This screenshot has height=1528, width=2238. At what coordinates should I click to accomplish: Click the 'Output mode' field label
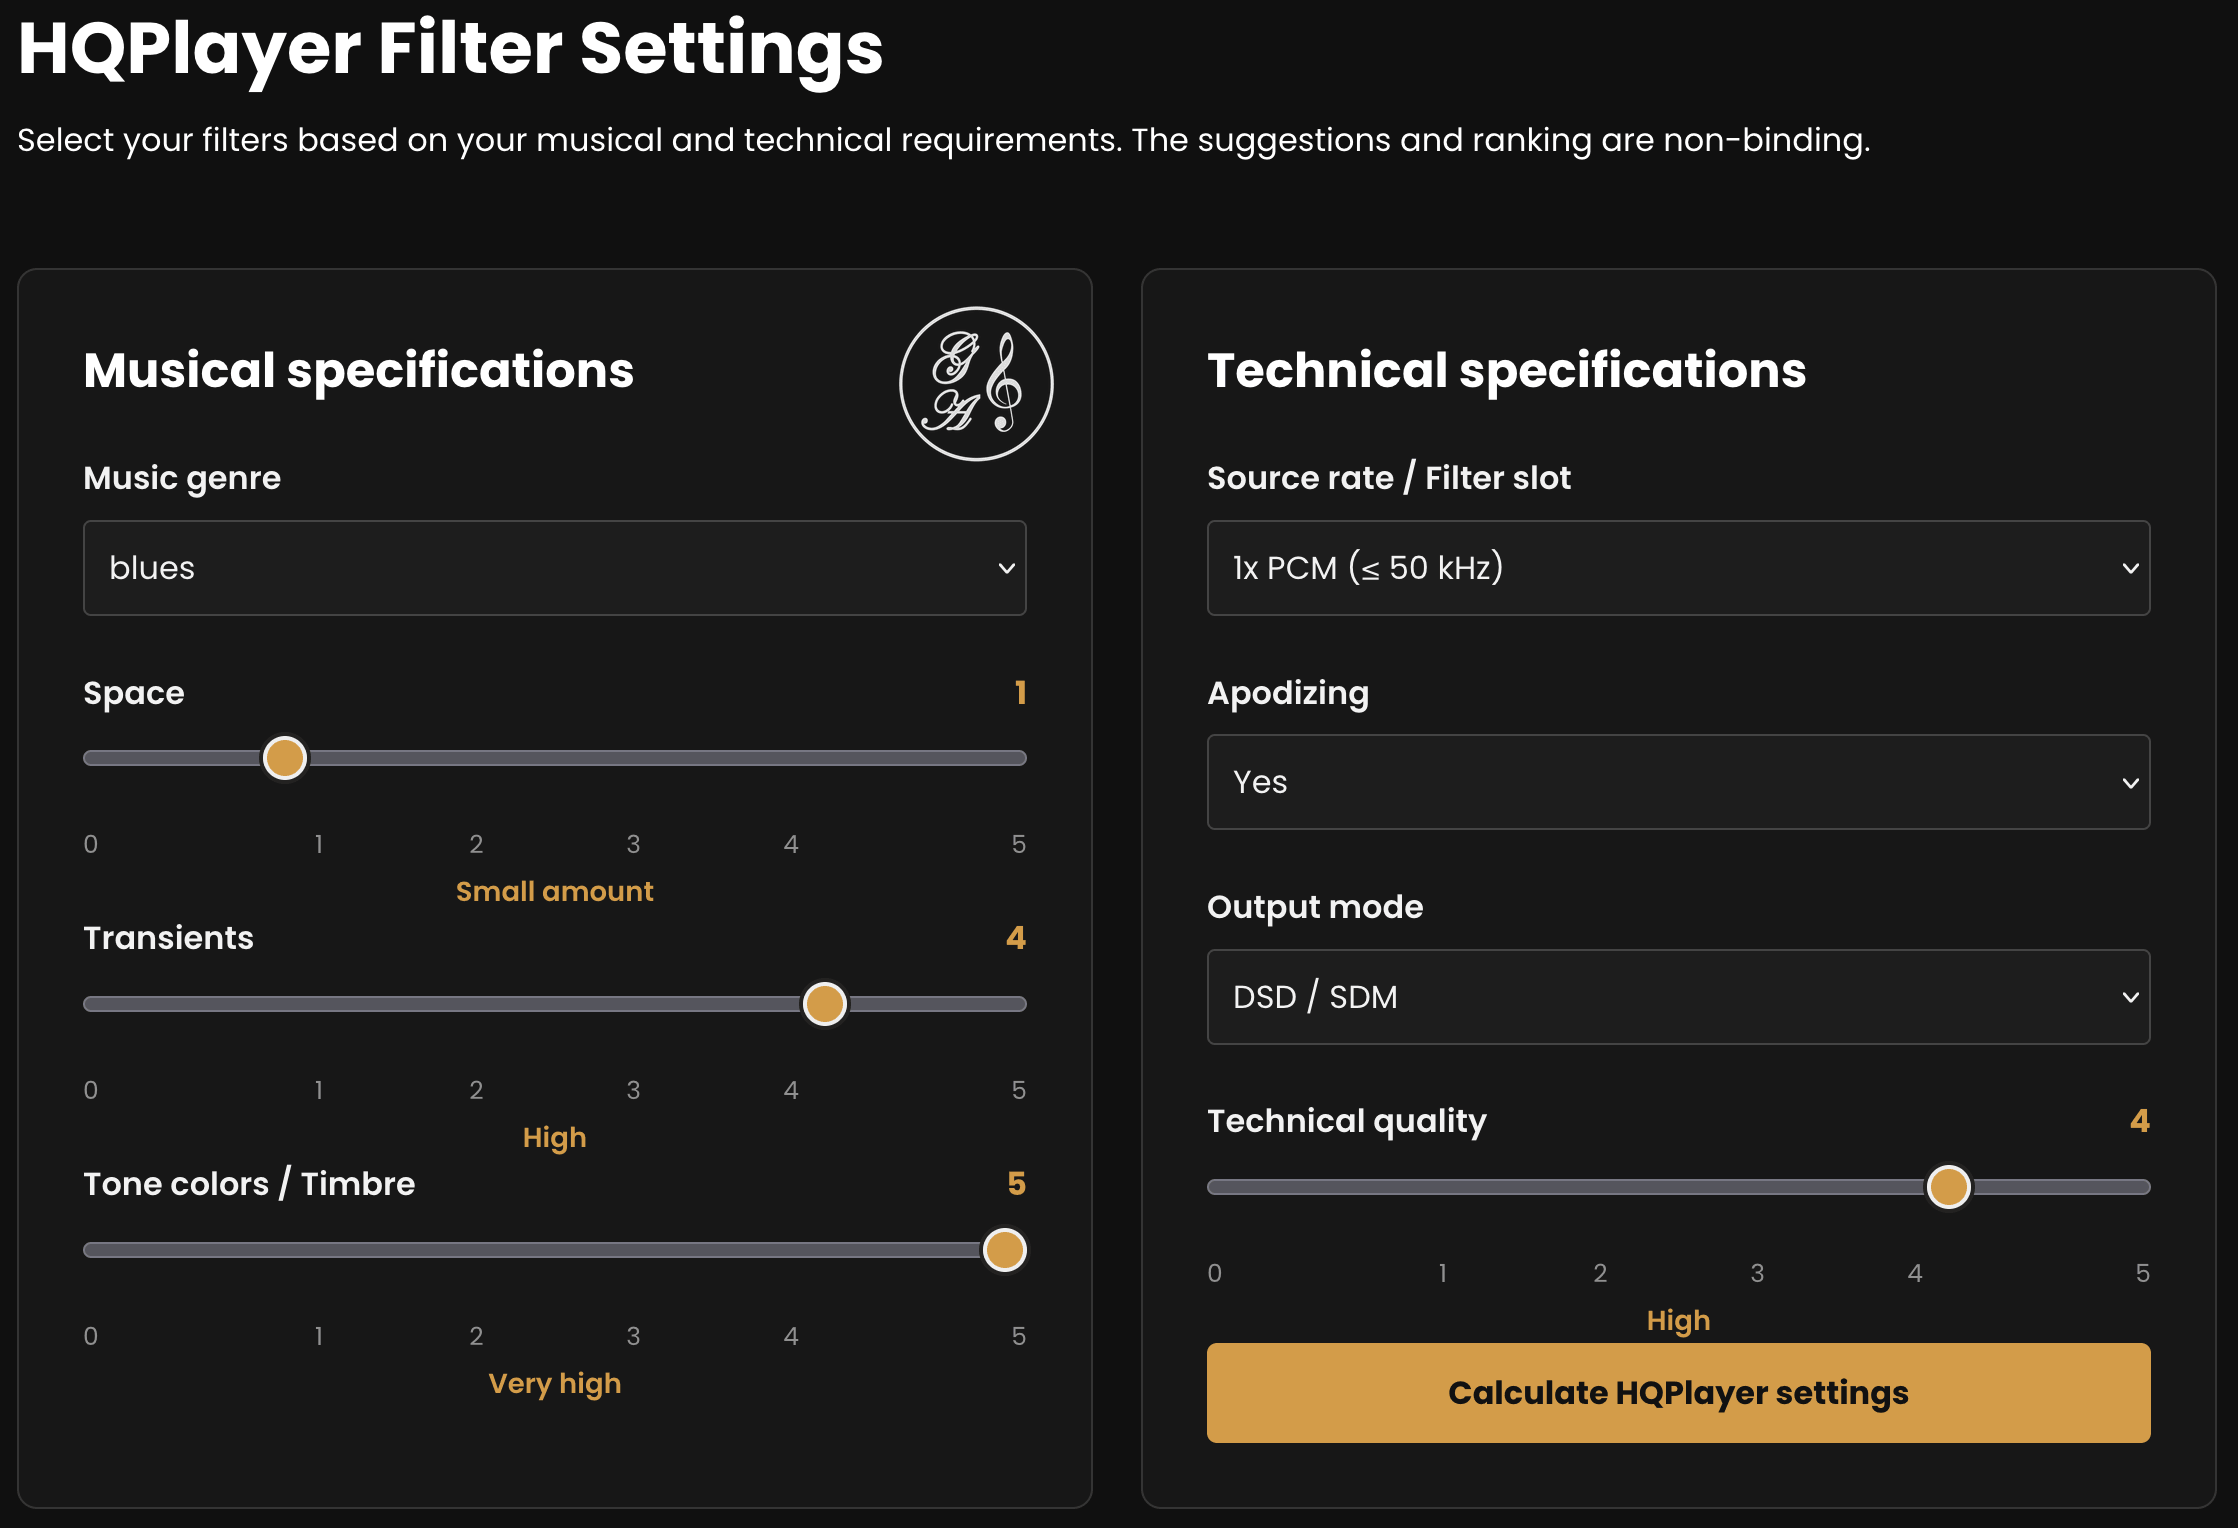[x=1315, y=907]
